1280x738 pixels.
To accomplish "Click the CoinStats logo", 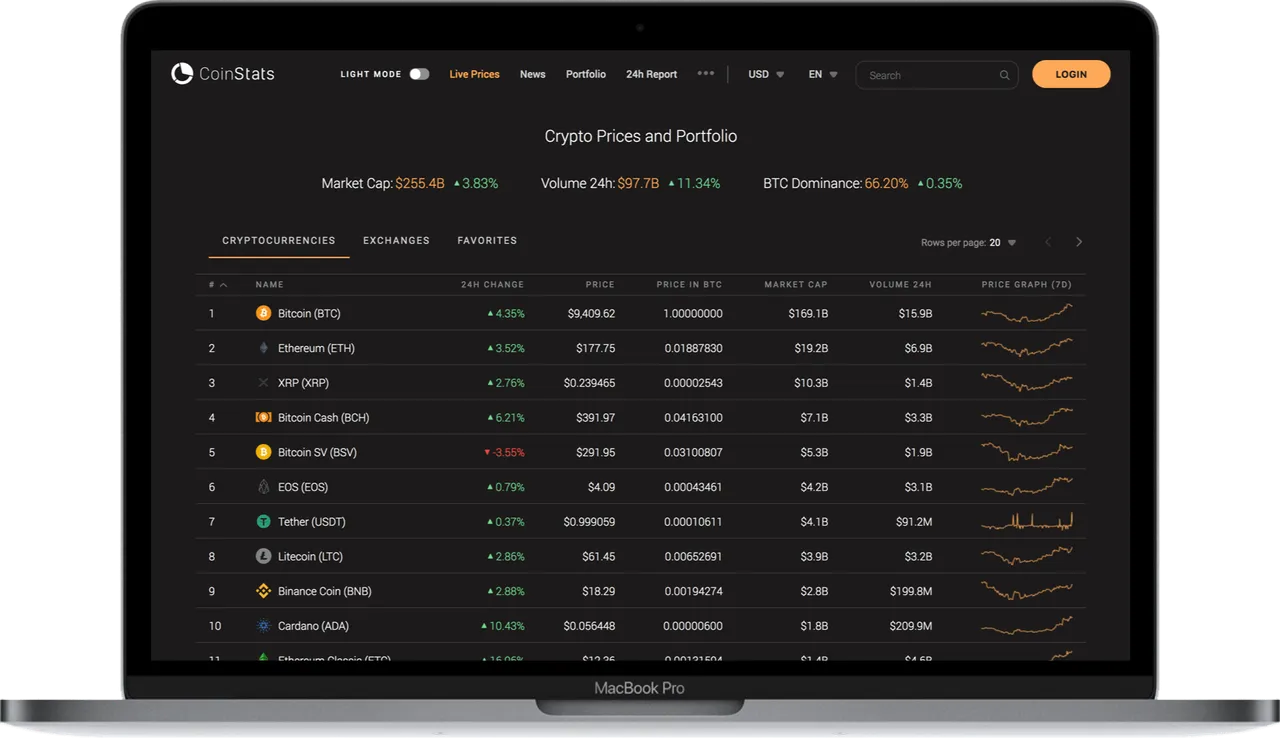I will click(222, 74).
